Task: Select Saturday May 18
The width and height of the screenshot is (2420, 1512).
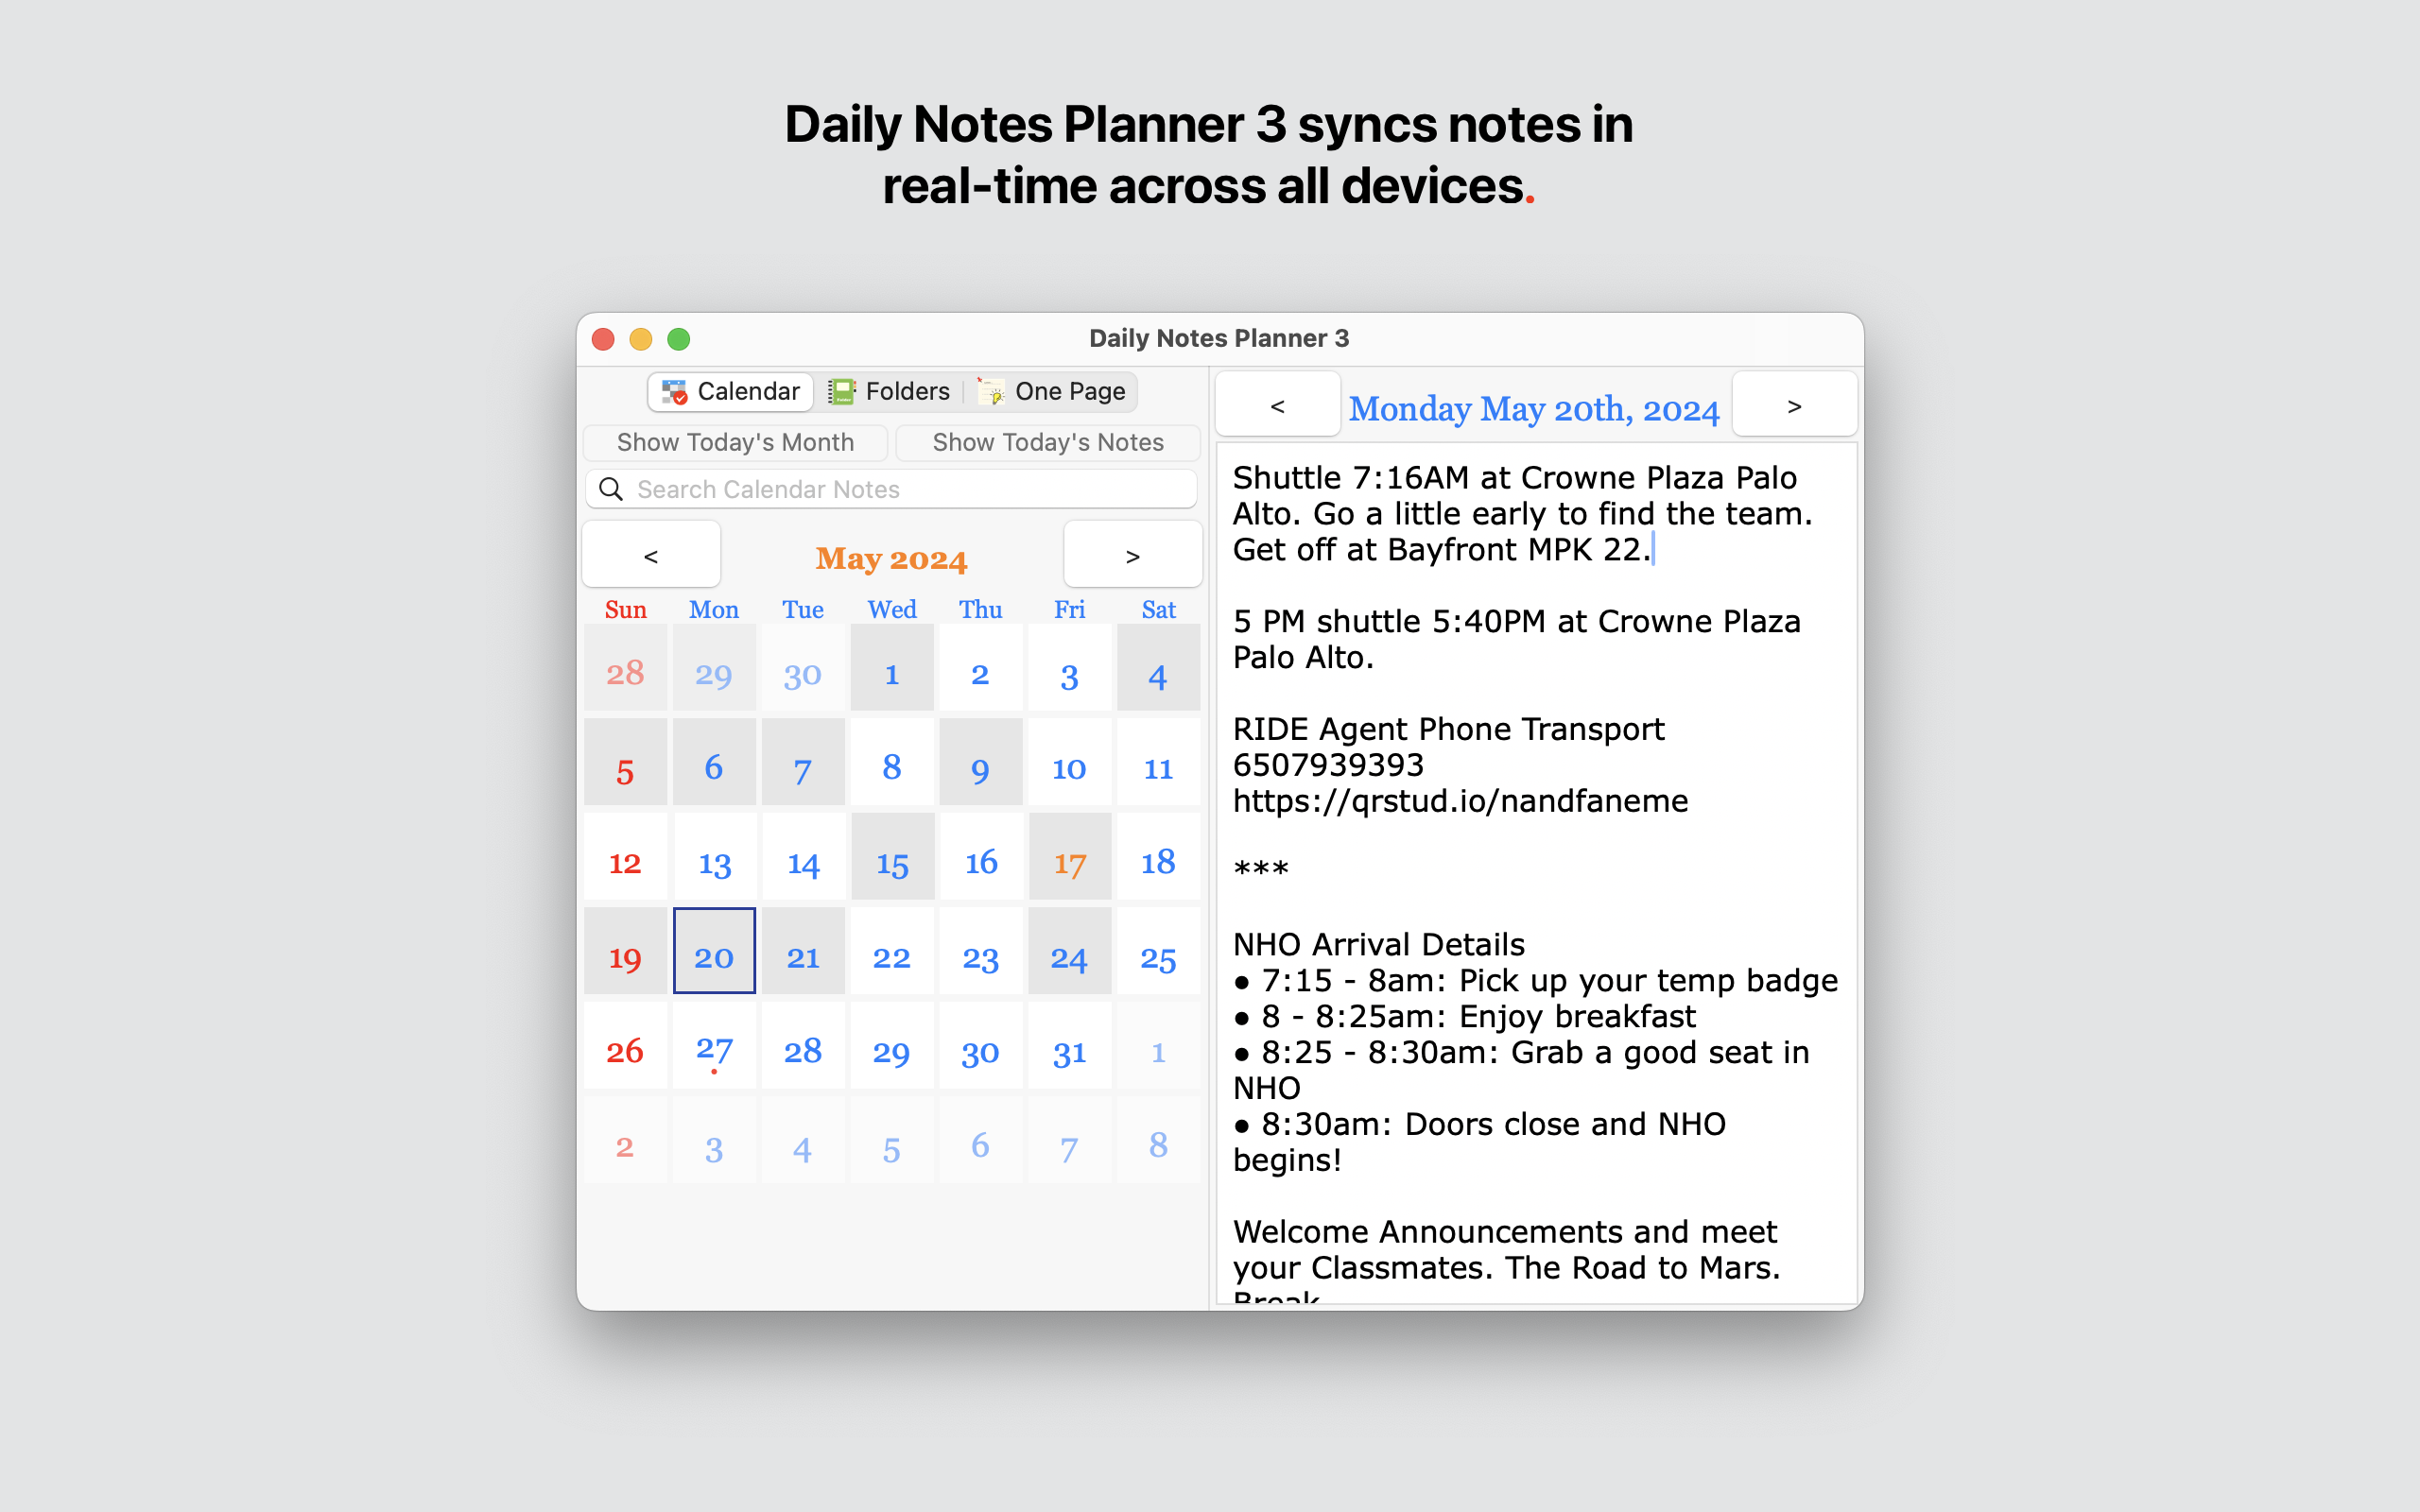Action: pos(1158,857)
